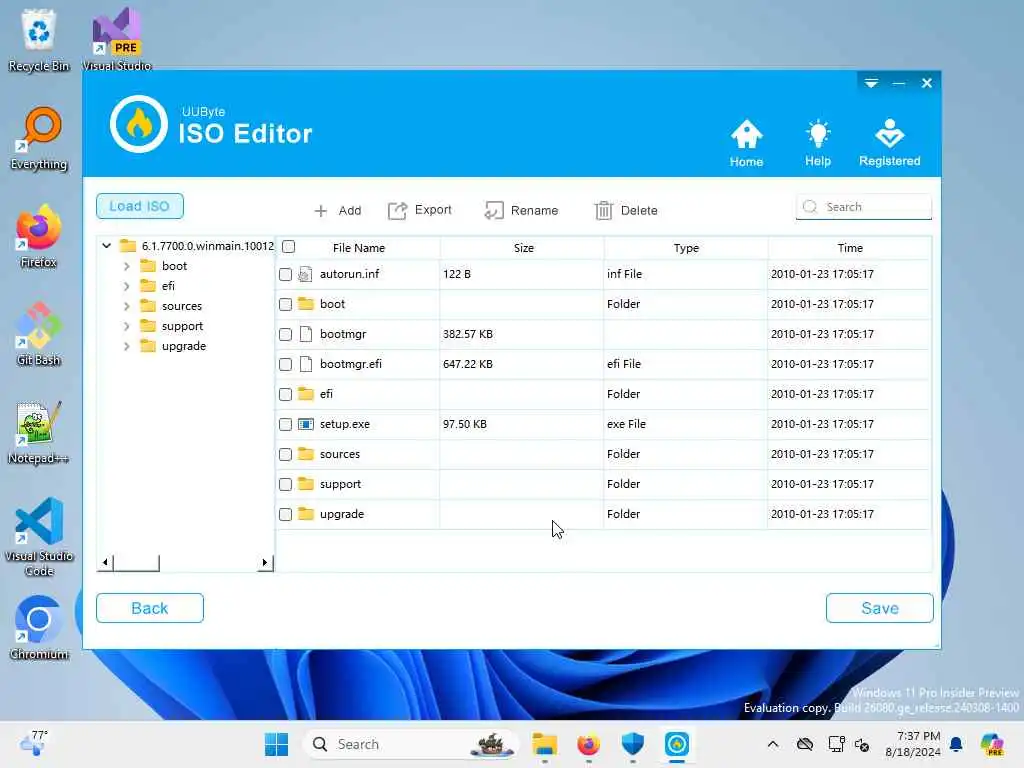The height and width of the screenshot is (768, 1024).
Task: Tick the select-all checkbox in the header
Action: pos(289,247)
